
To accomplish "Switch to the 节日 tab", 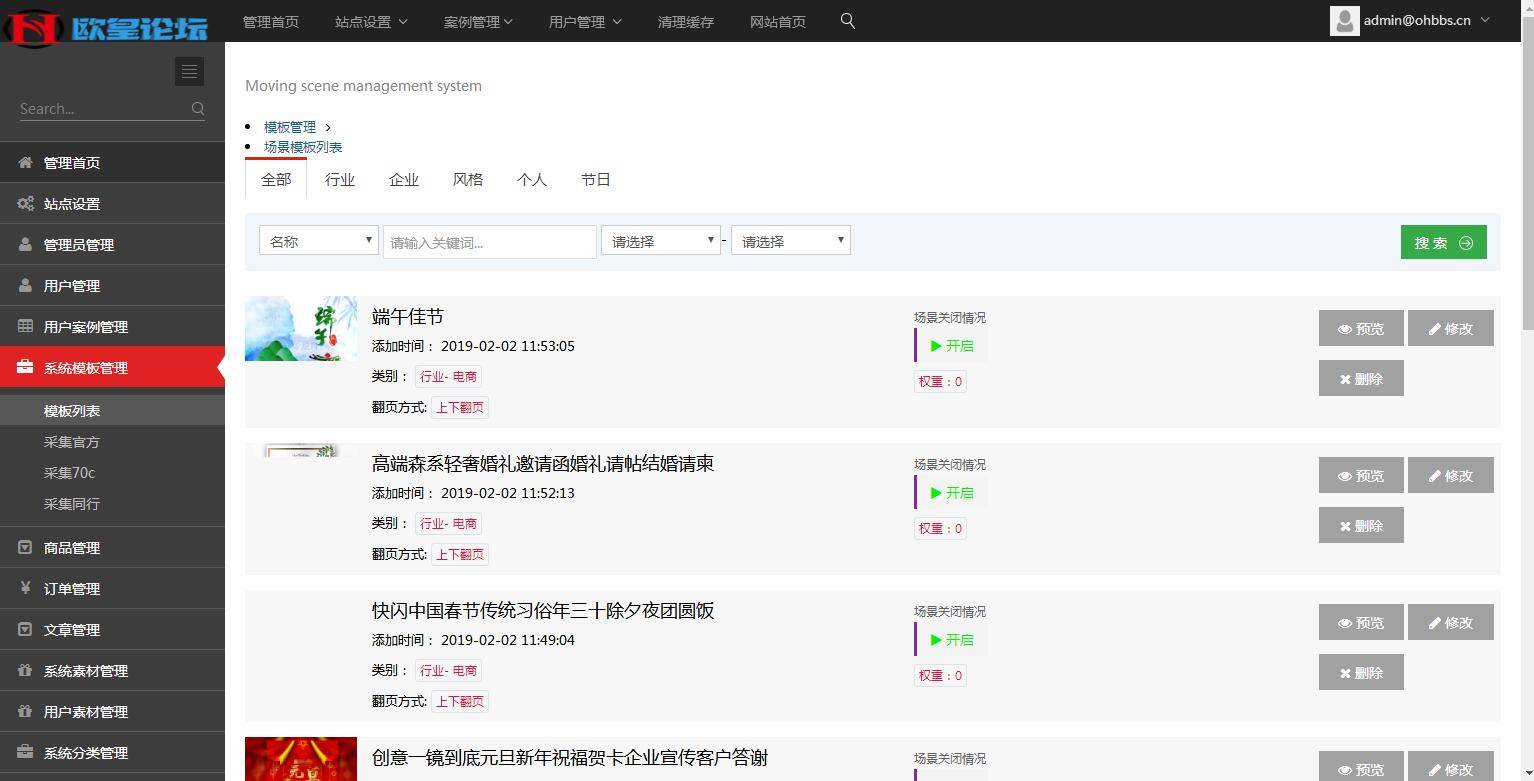I will 596,179.
